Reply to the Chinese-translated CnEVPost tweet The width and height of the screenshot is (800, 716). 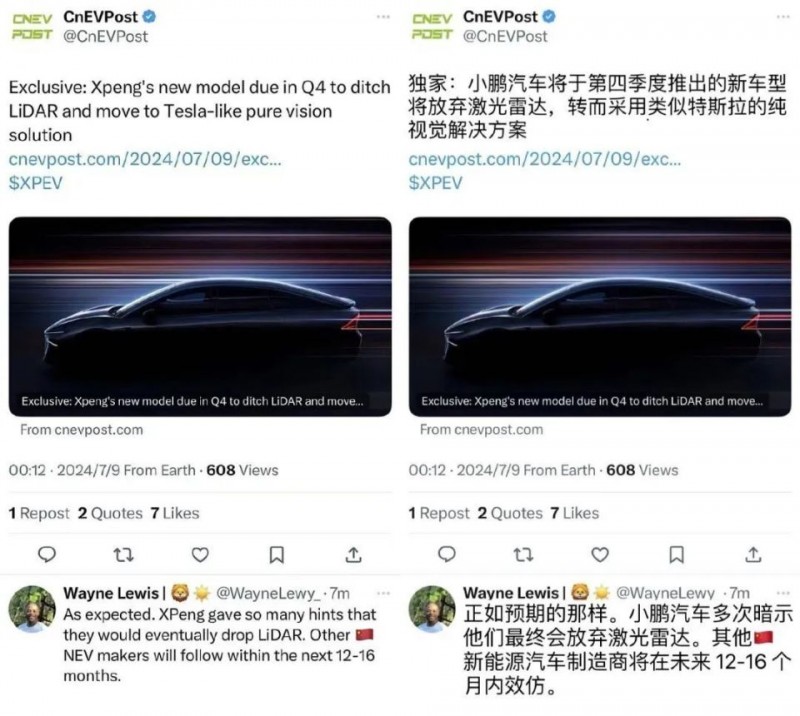(447, 554)
